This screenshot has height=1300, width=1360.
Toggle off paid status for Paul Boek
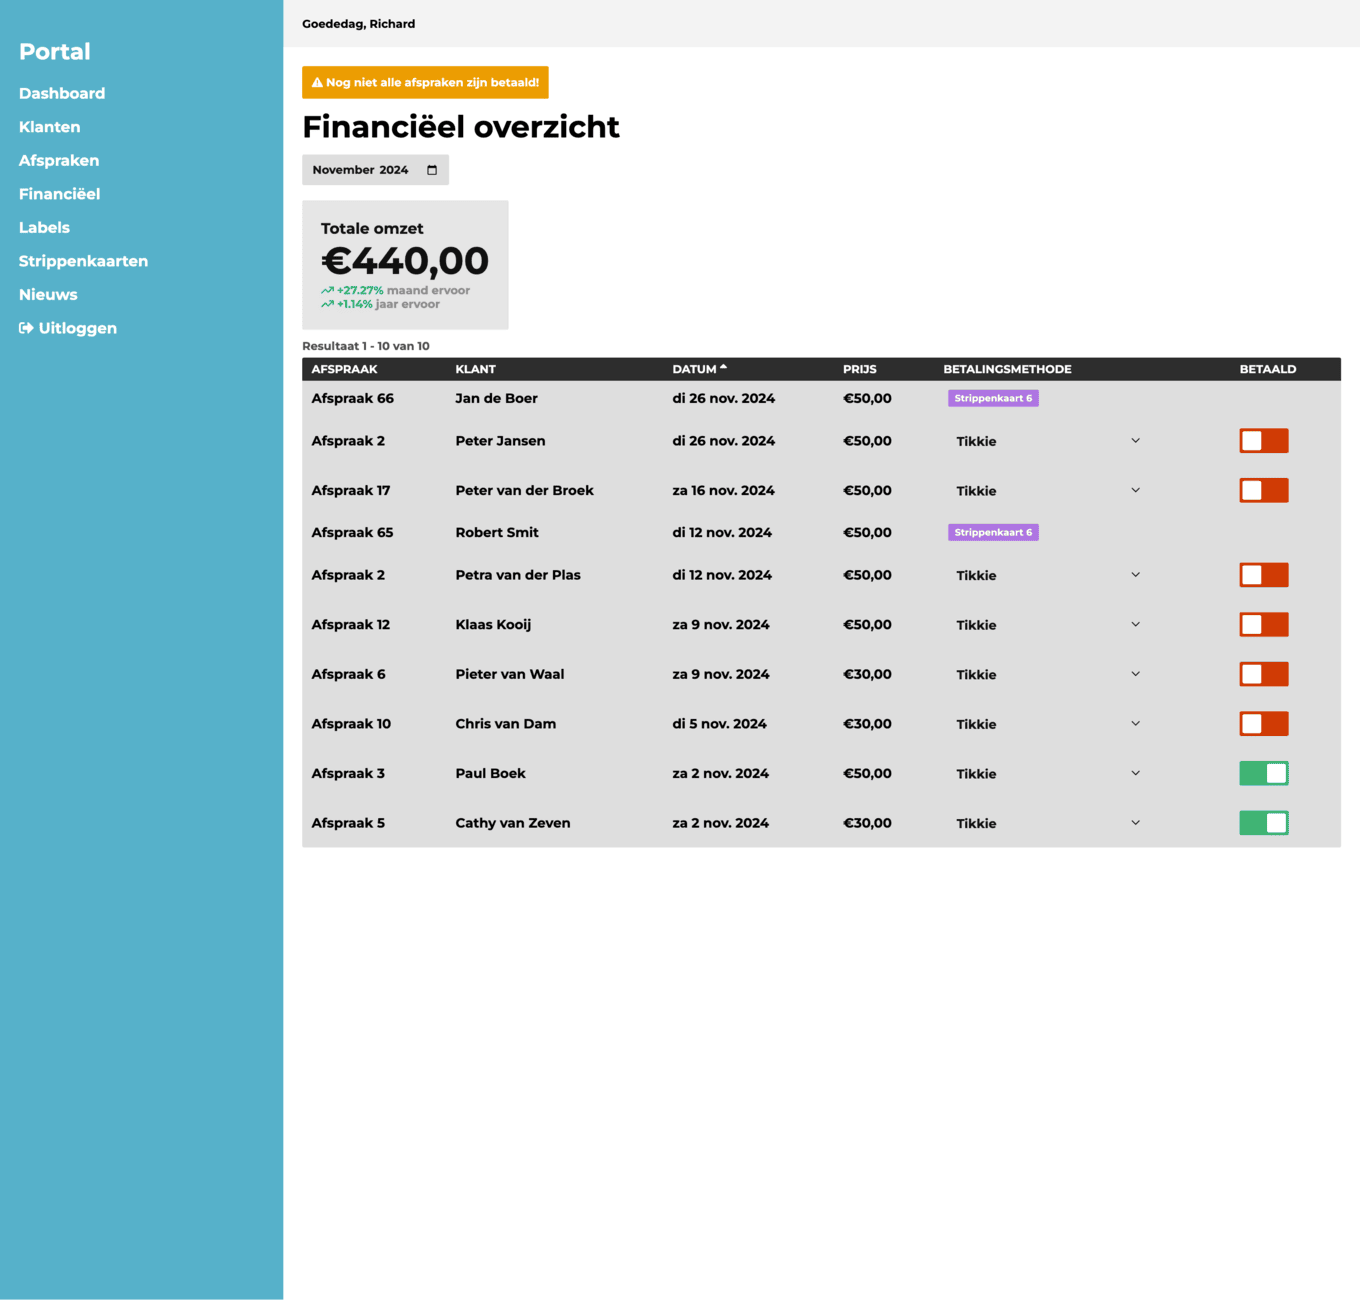click(x=1263, y=773)
